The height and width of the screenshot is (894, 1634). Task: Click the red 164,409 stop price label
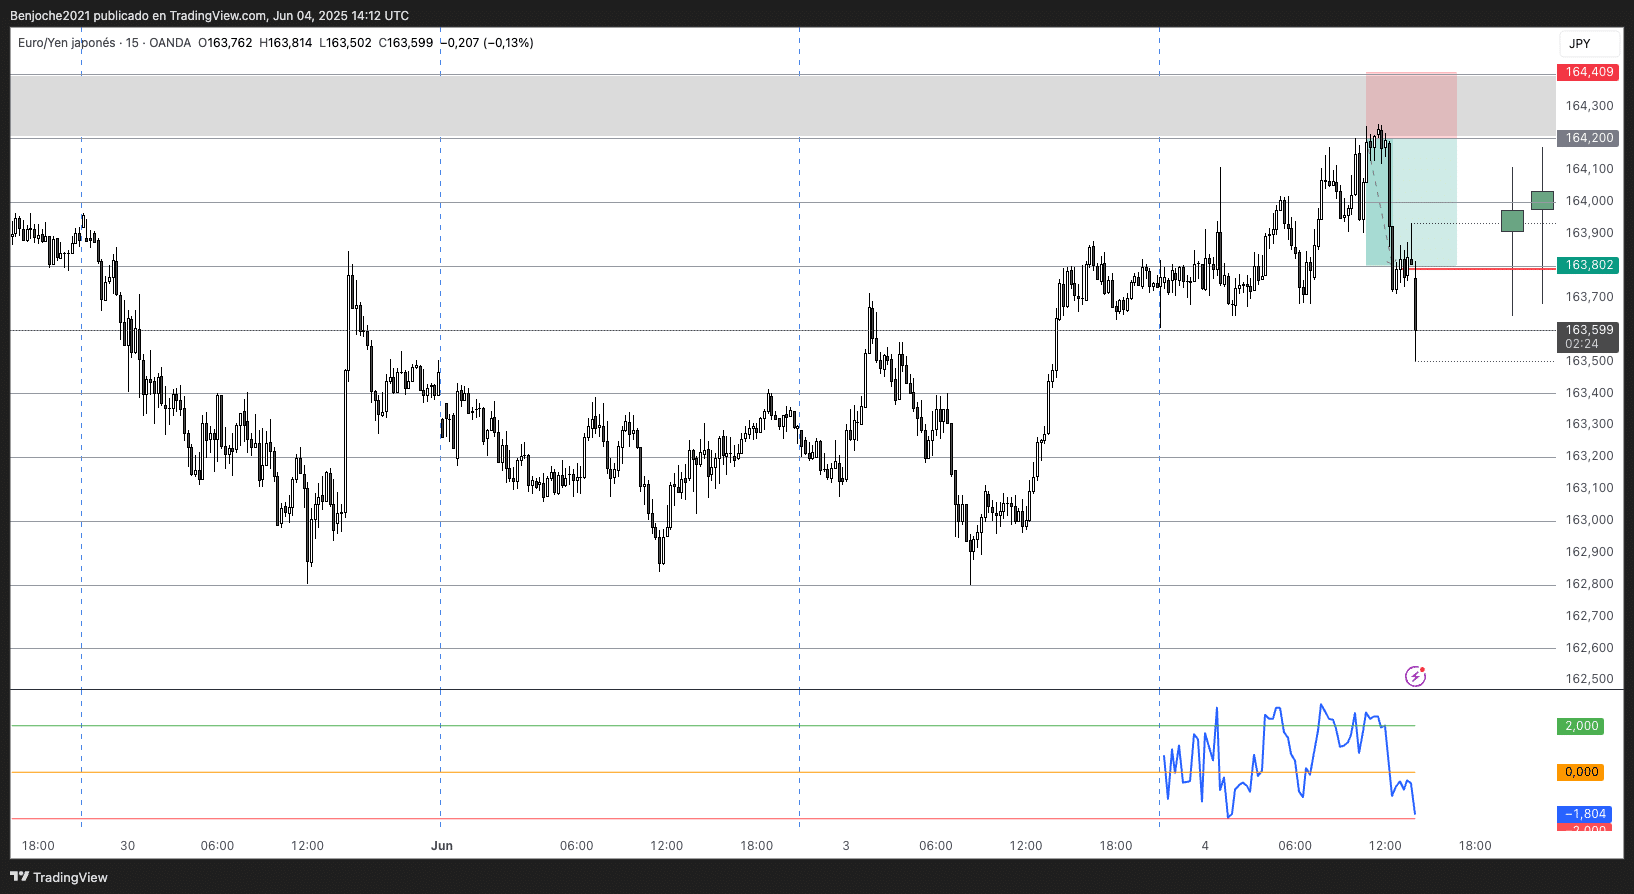(x=1588, y=72)
